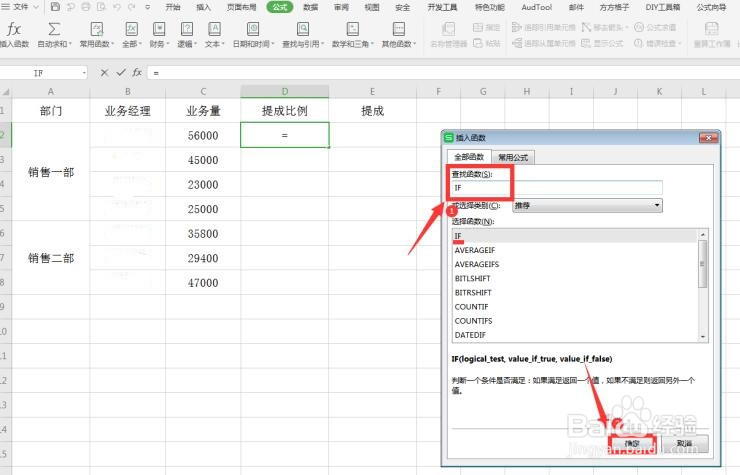Switch to the Home (开始) ribbon tab

coord(173,7)
